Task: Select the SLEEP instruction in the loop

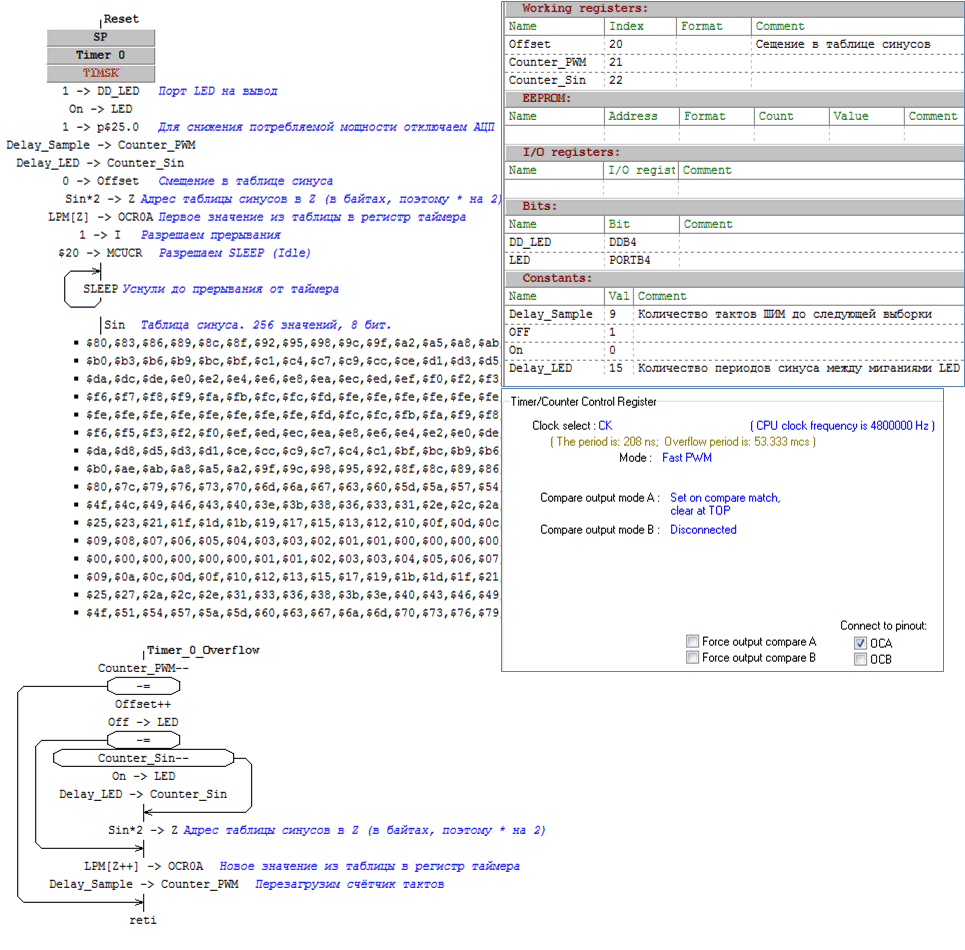Action: pyautogui.click(x=100, y=289)
